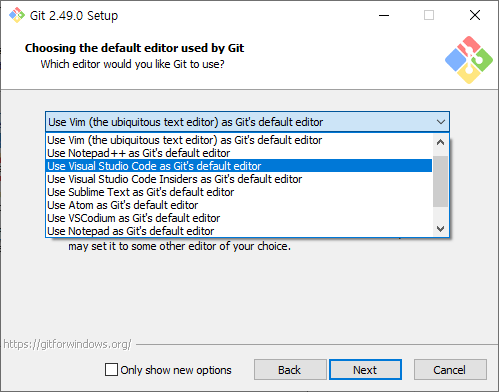Choose Sublime Text as Git's default editor

click(x=239, y=192)
